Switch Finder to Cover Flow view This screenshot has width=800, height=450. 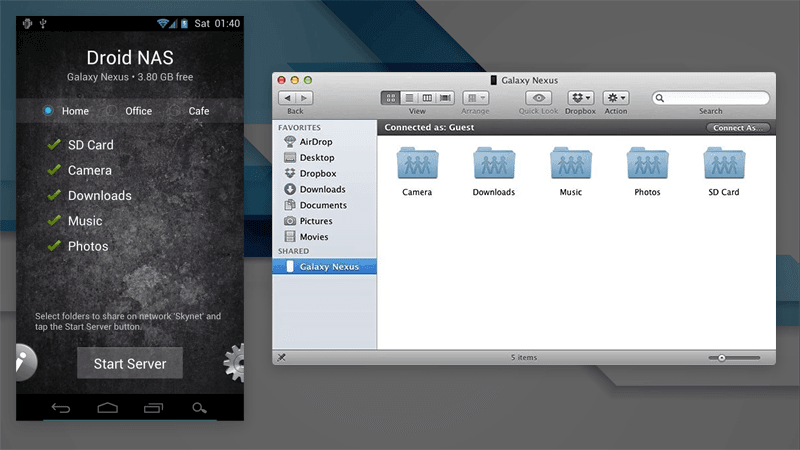tap(445, 98)
